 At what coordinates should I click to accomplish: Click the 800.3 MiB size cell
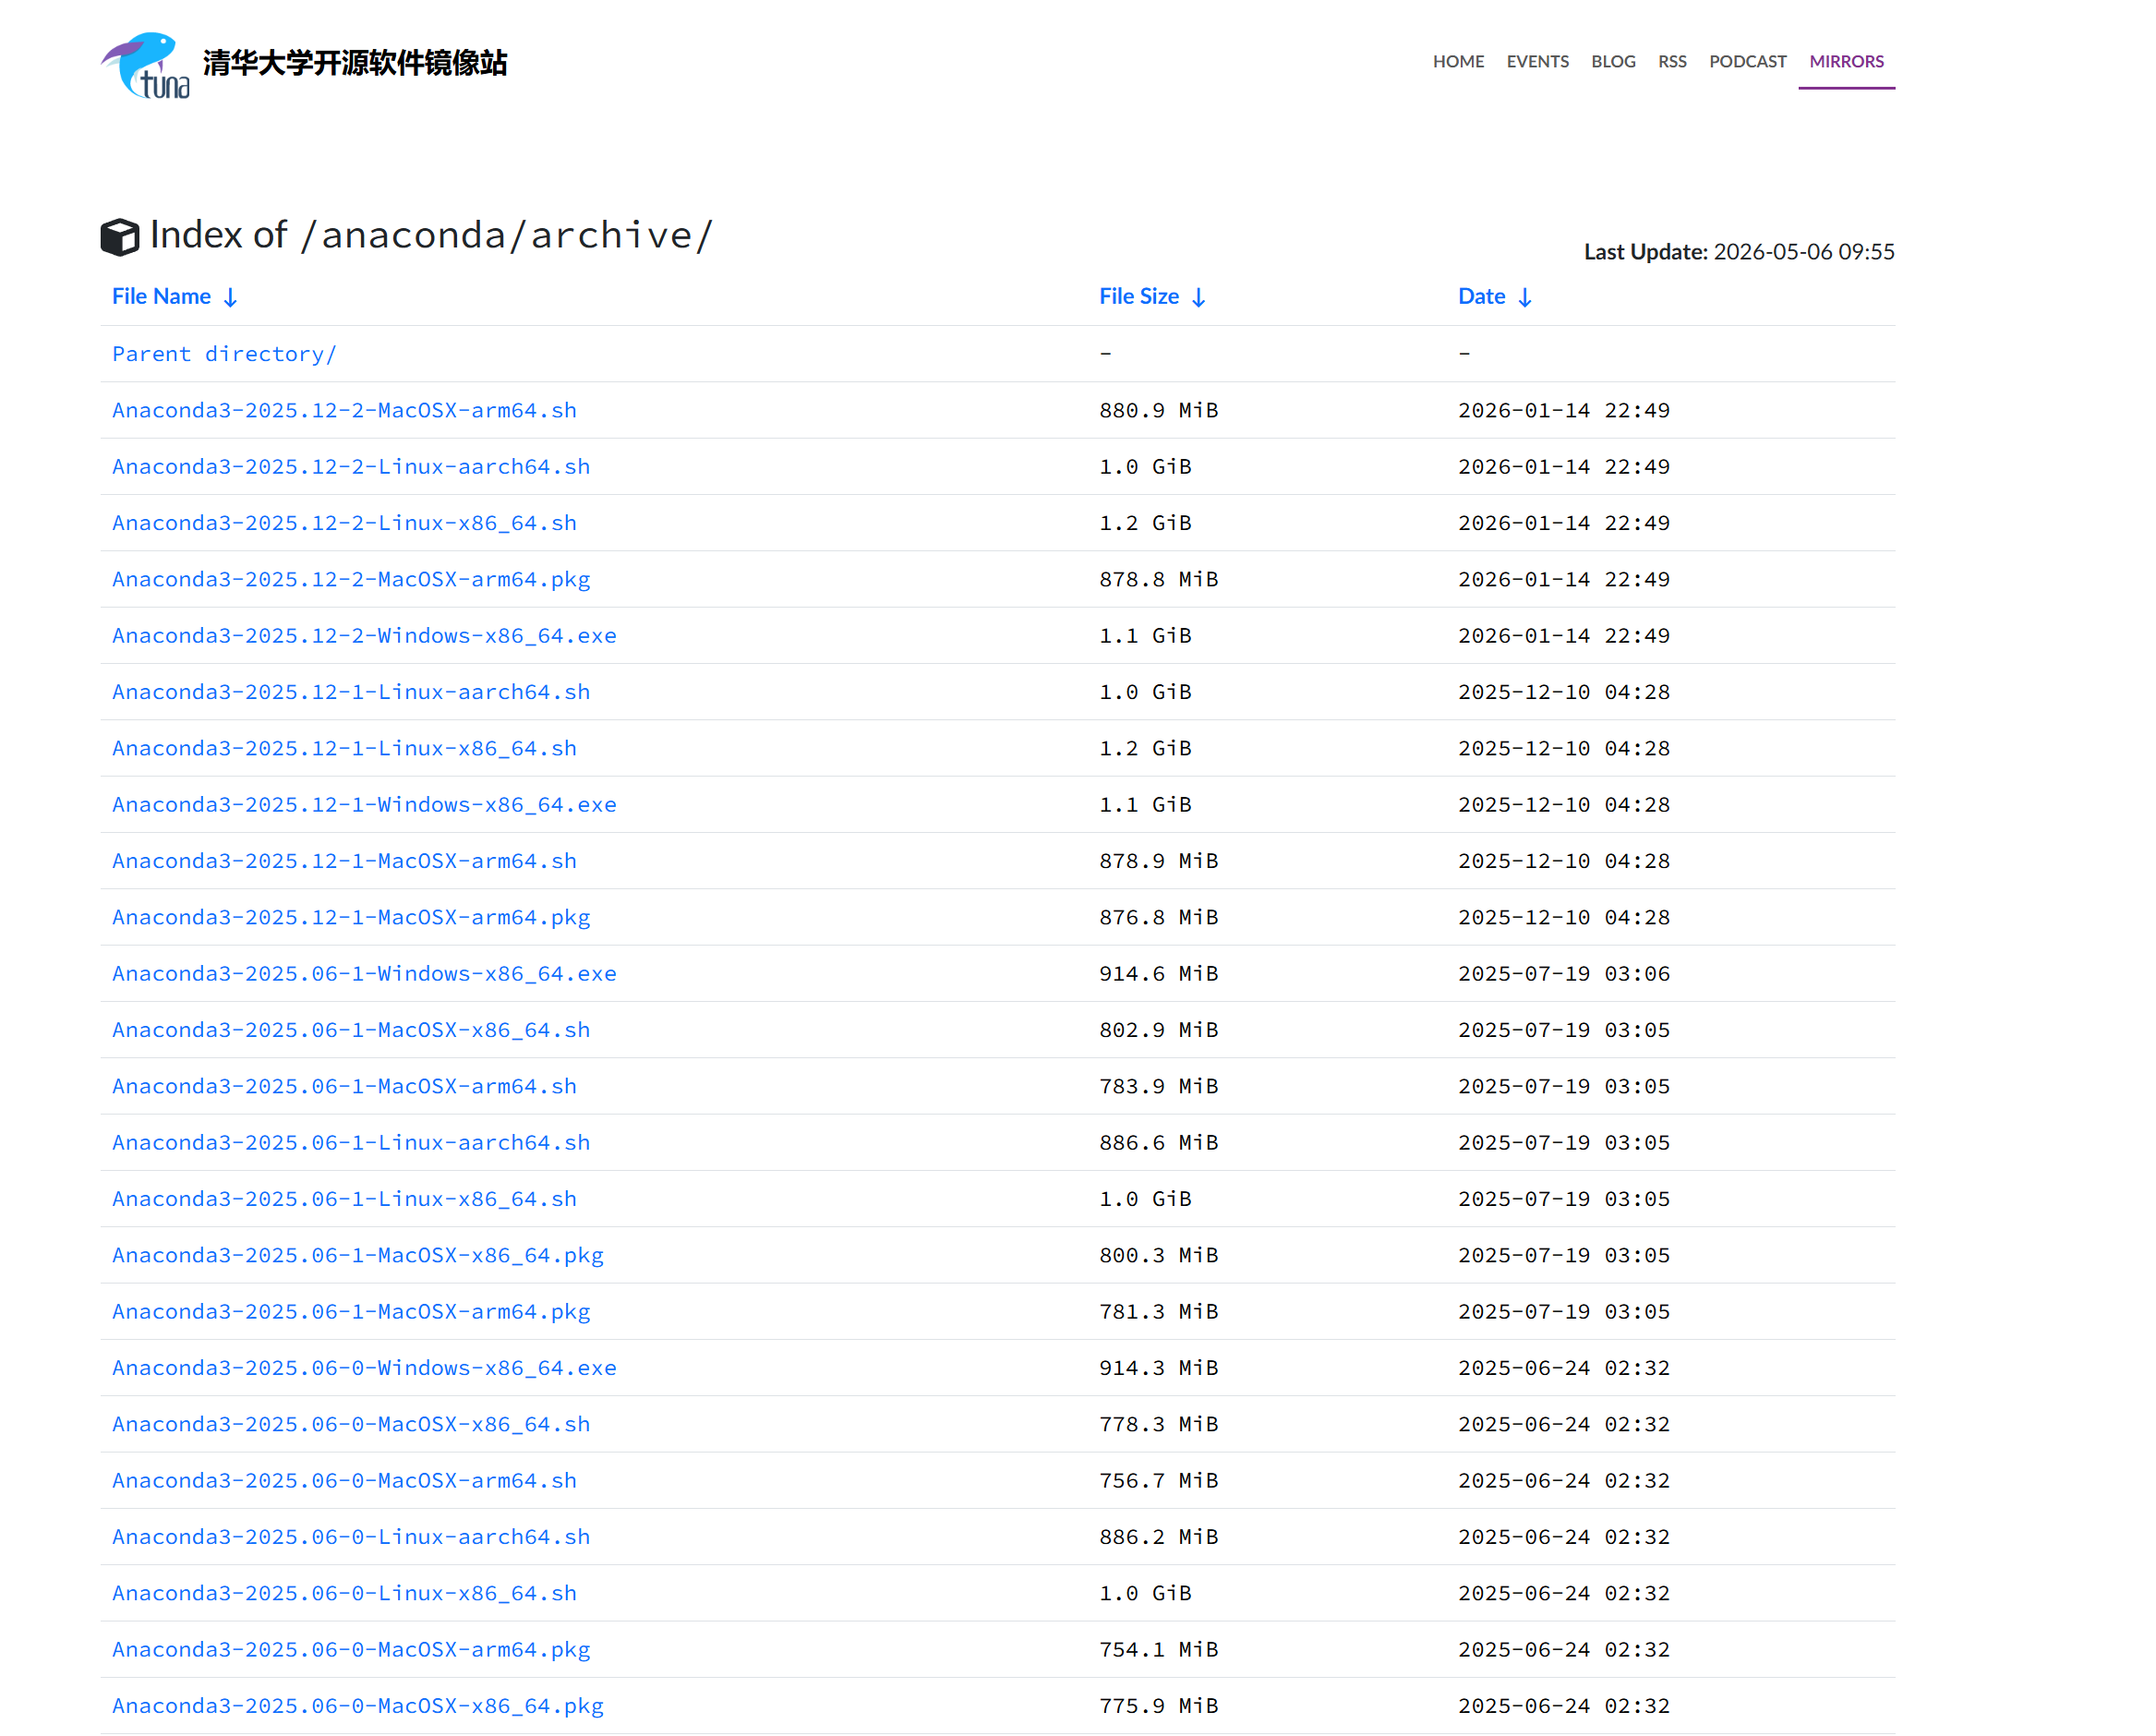coord(1158,1255)
